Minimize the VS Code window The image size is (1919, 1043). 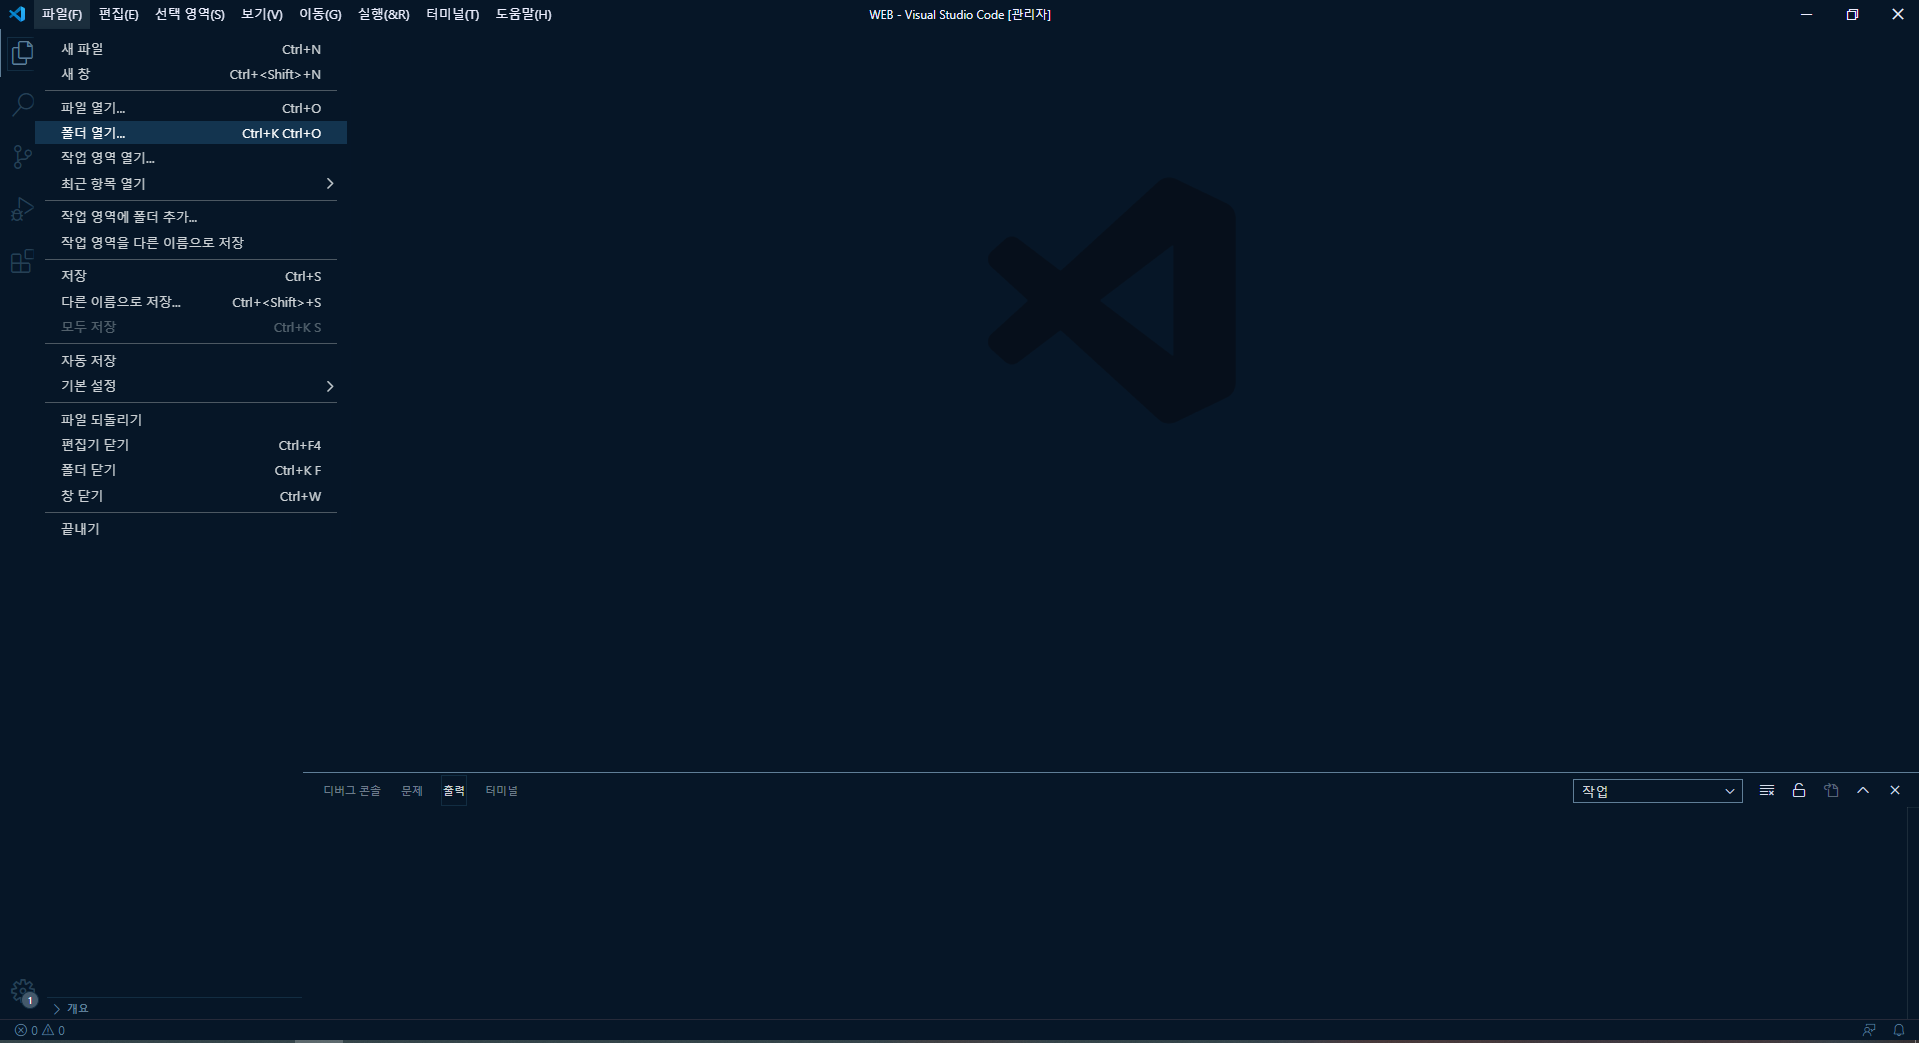click(x=1806, y=14)
